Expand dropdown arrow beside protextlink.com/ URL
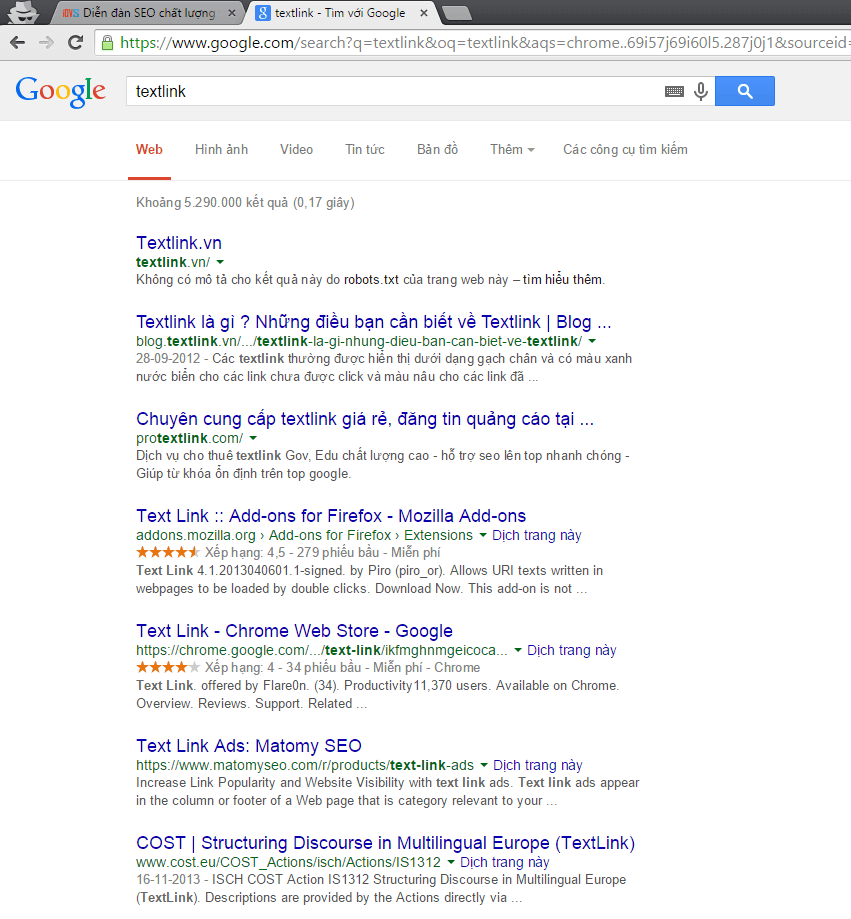 (x=253, y=438)
